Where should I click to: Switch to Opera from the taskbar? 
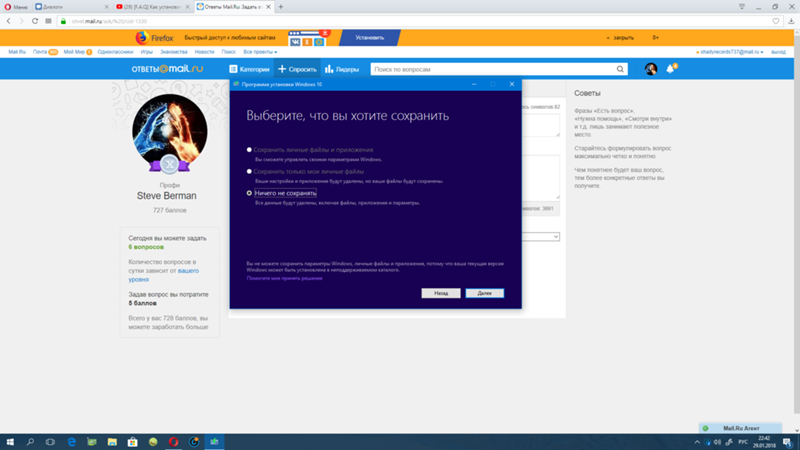pyautogui.click(x=173, y=442)
